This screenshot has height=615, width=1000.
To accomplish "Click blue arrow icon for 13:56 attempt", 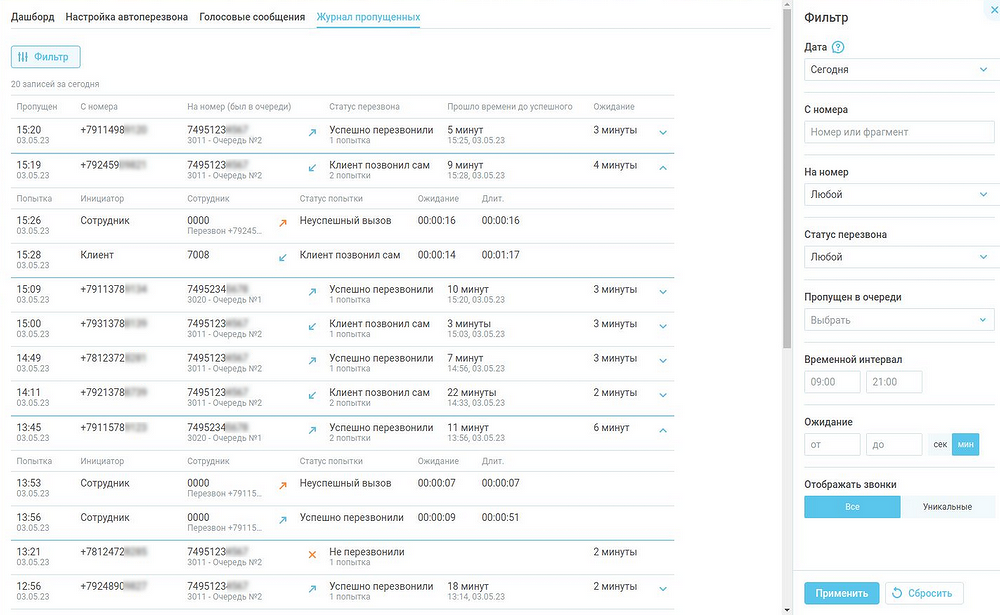I will click(x=283, y=521).
